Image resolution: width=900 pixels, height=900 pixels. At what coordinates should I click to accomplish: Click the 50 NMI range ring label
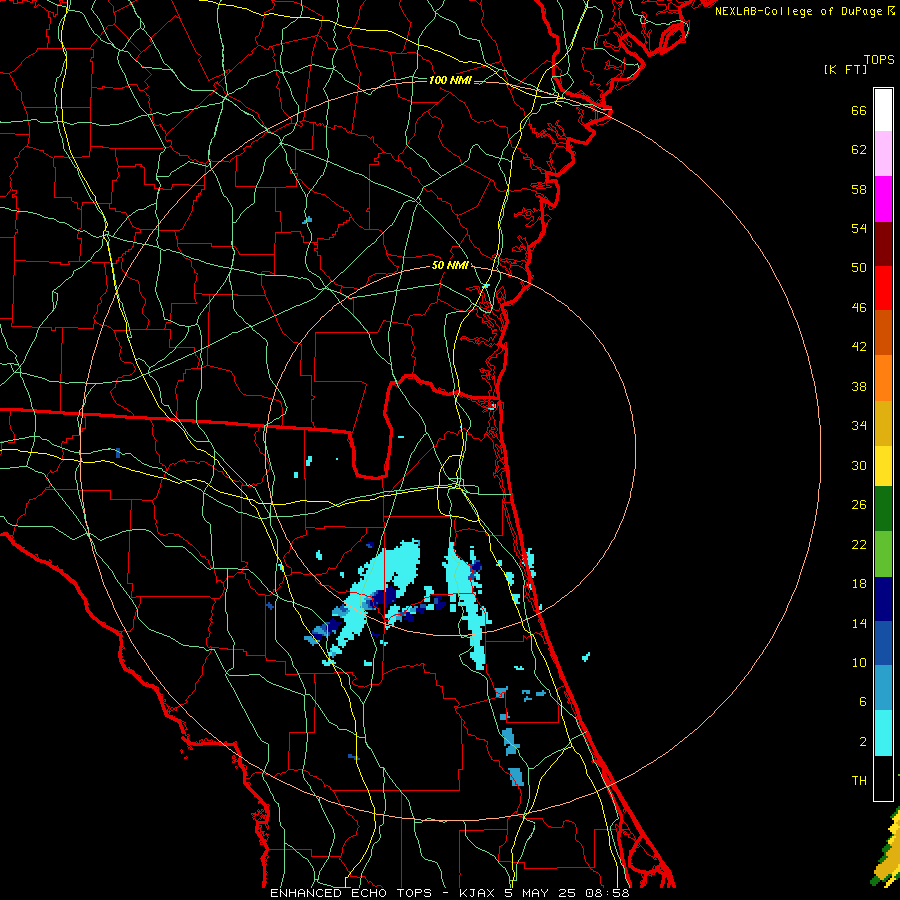point(450,265)
